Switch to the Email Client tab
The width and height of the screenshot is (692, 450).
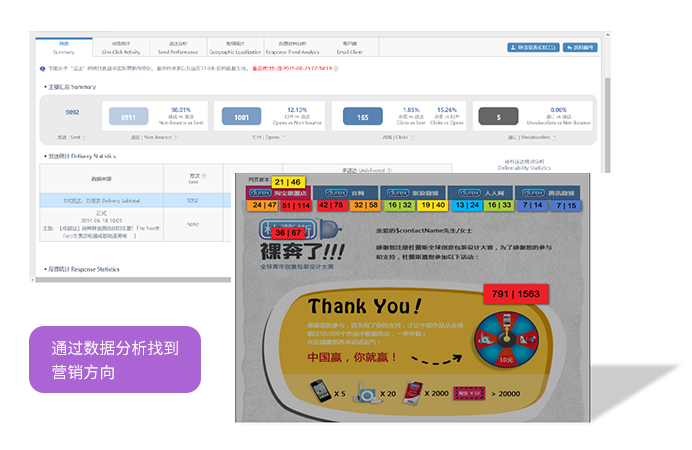pos(350,47)
